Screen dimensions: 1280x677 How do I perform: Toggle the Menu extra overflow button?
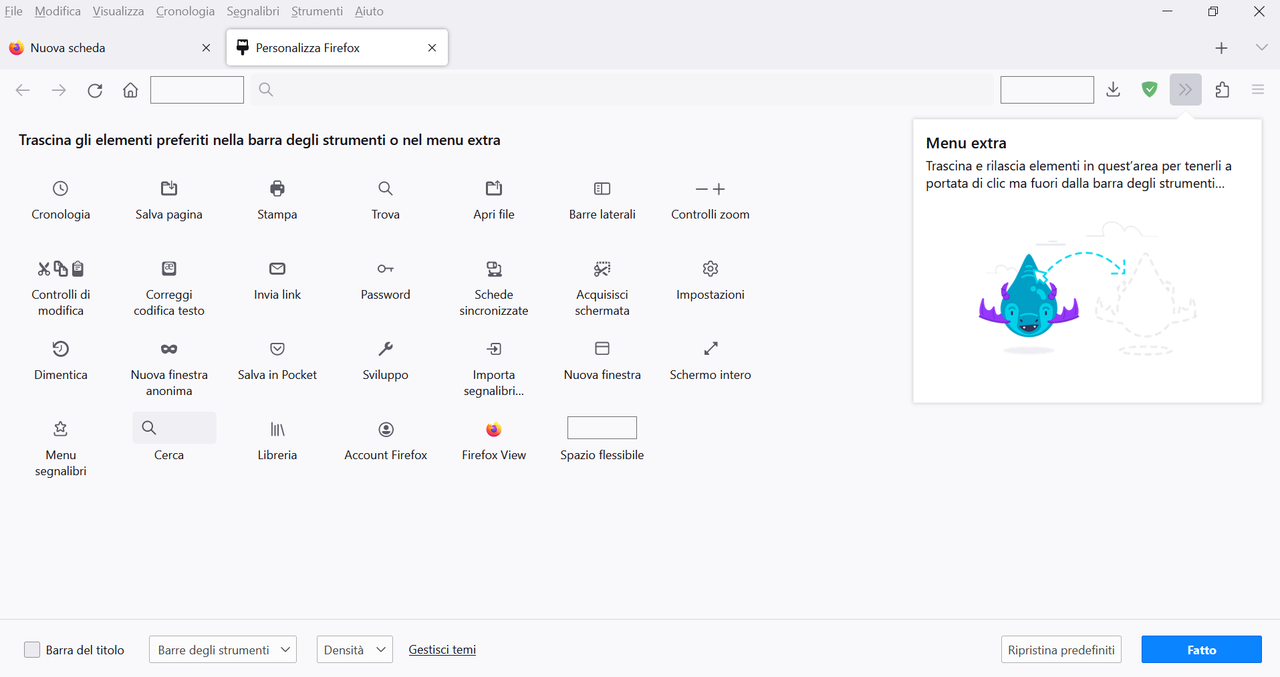pos(1186,90)
